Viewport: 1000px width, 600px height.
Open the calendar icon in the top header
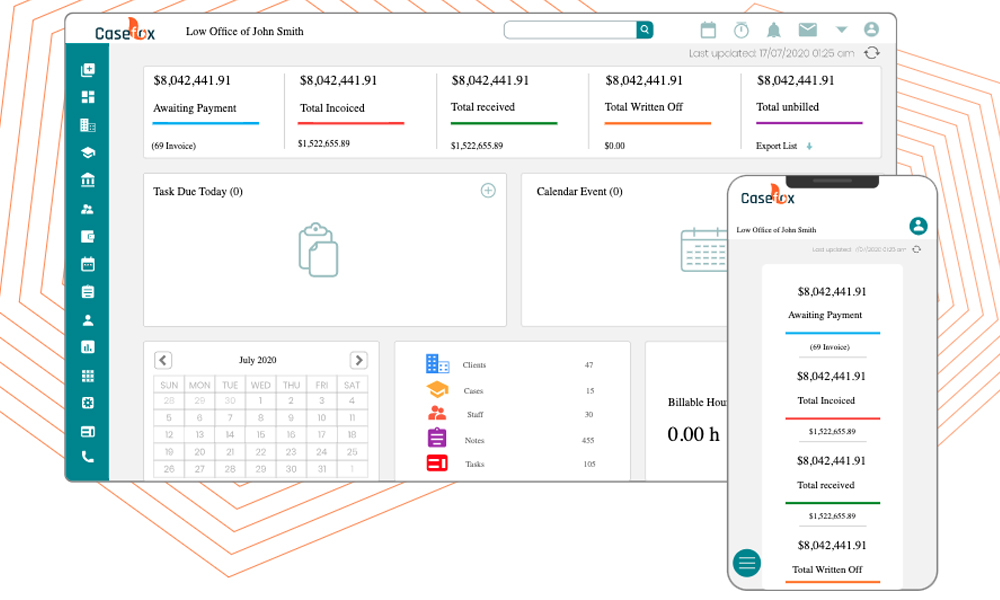point(708,30)
